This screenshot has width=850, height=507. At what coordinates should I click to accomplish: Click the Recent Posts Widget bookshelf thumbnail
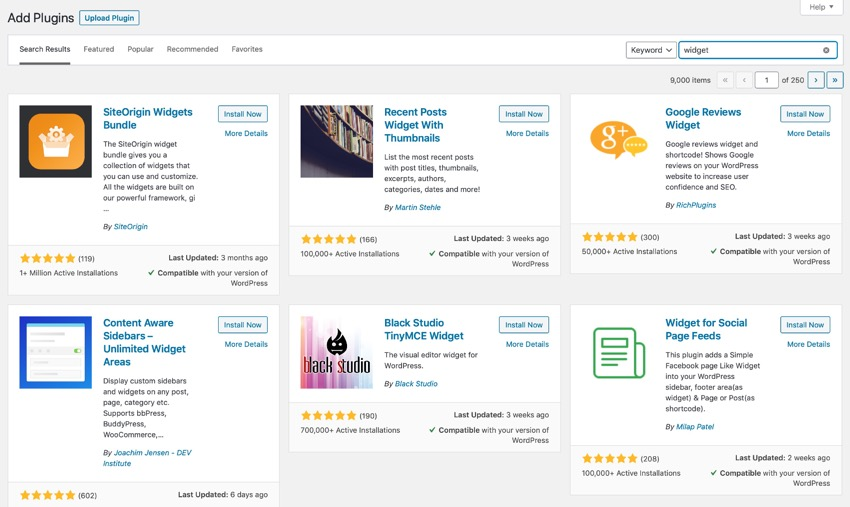336,141
